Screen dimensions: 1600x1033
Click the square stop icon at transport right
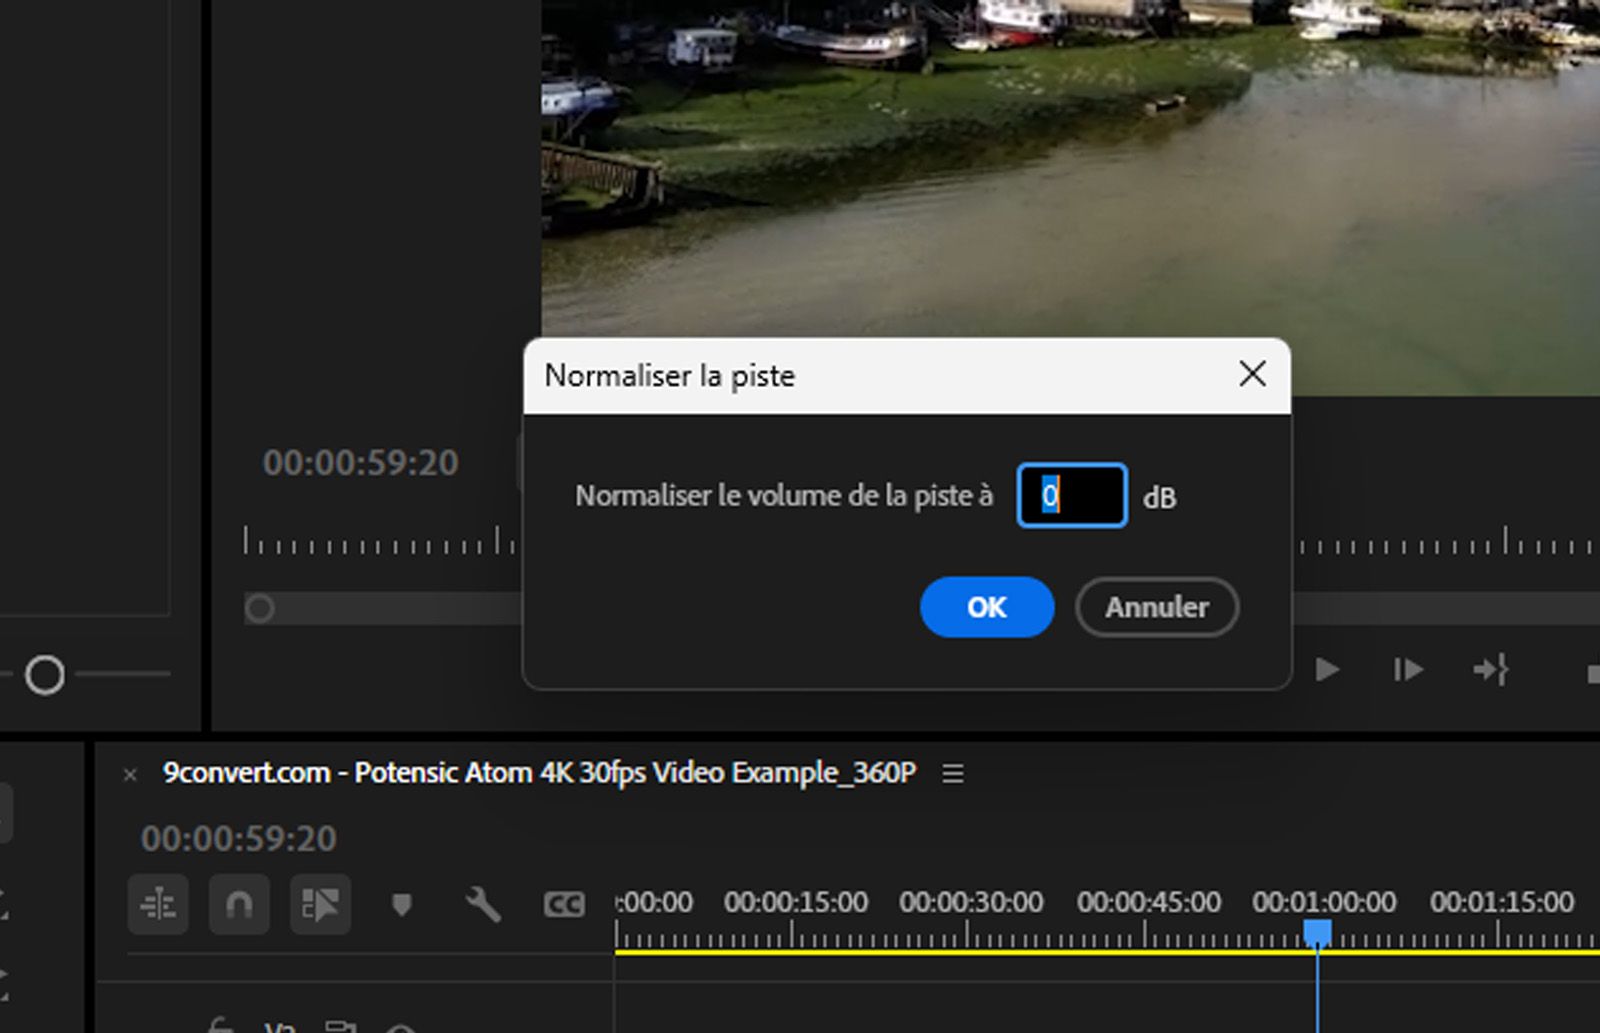(1594, 670)
